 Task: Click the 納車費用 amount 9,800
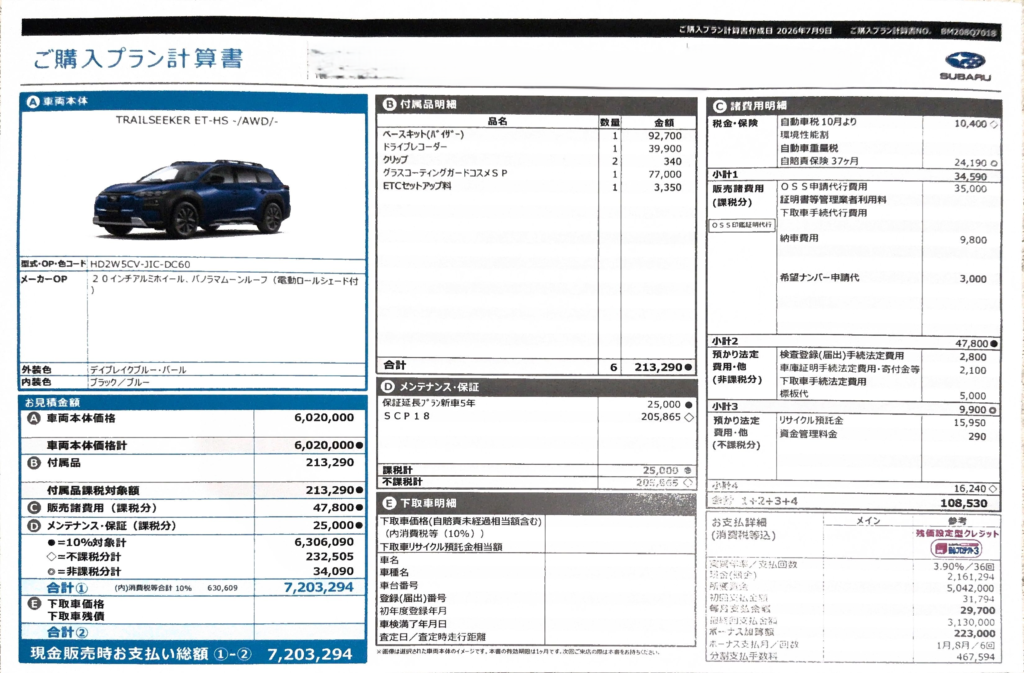(x=973, y=240)
